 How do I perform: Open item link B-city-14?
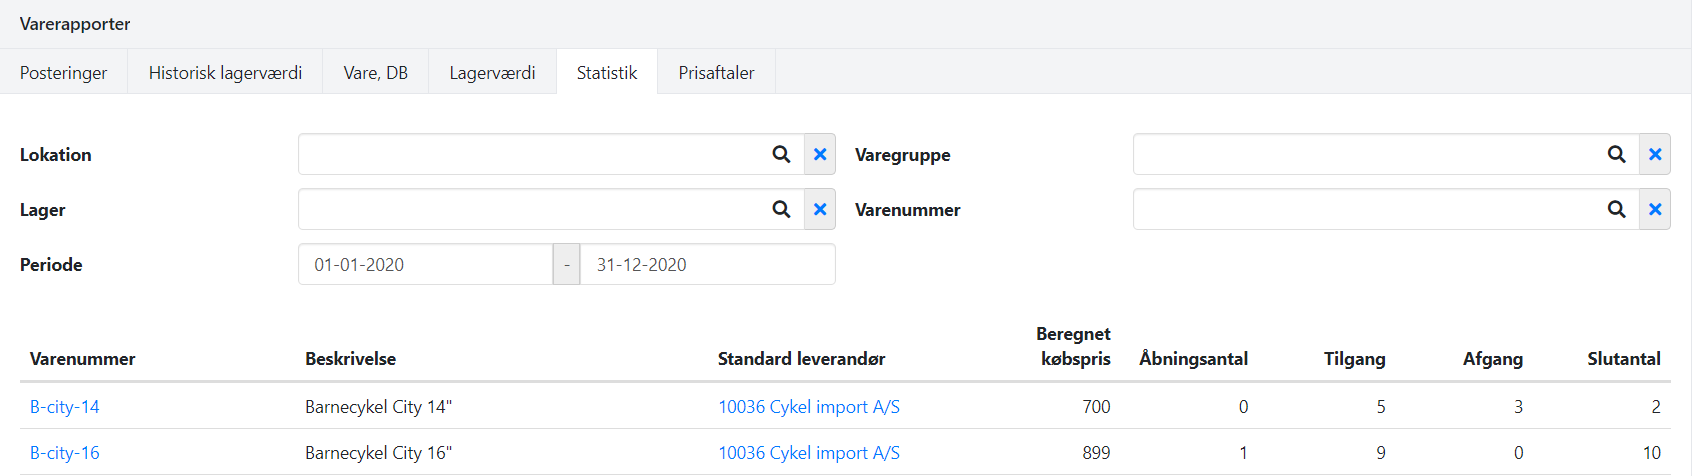(65, 407)
